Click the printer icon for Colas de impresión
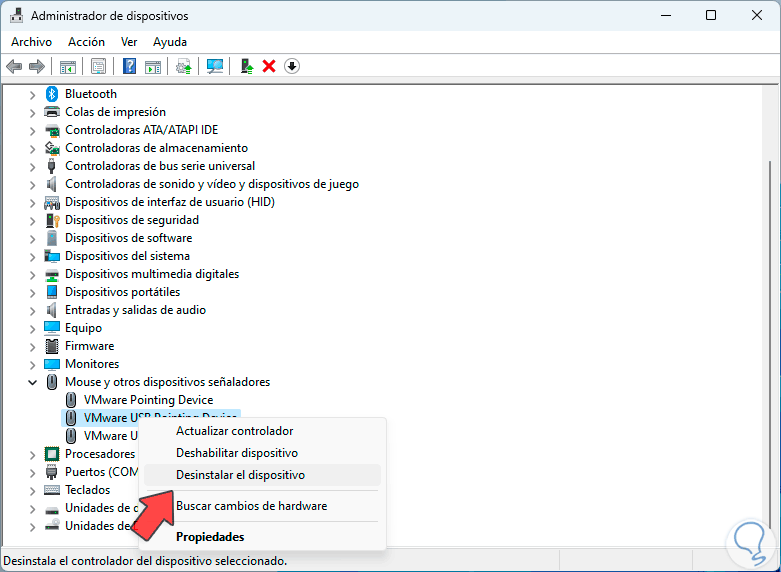 [52, 112]
